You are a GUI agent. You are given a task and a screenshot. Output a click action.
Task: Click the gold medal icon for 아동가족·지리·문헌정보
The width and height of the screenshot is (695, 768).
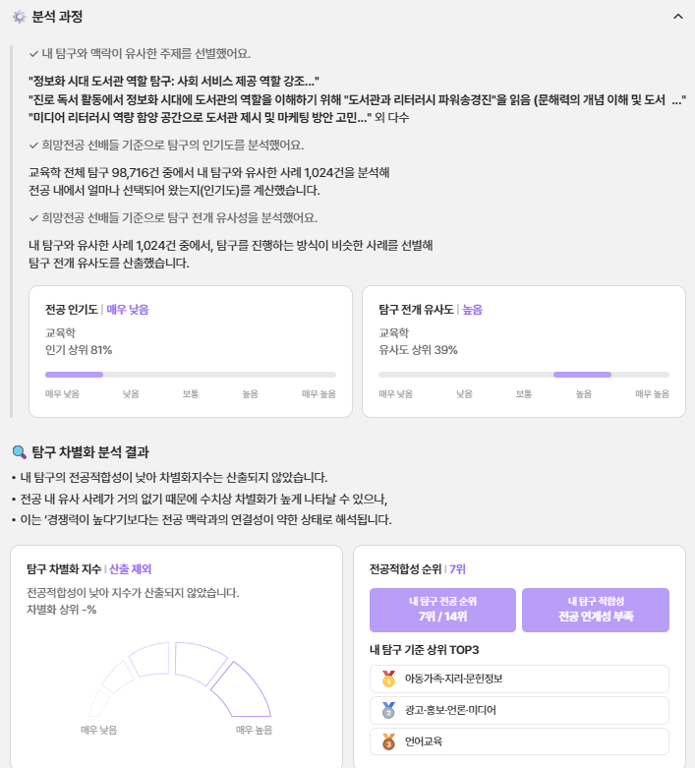pyautogui.click(x=388, y=679)
